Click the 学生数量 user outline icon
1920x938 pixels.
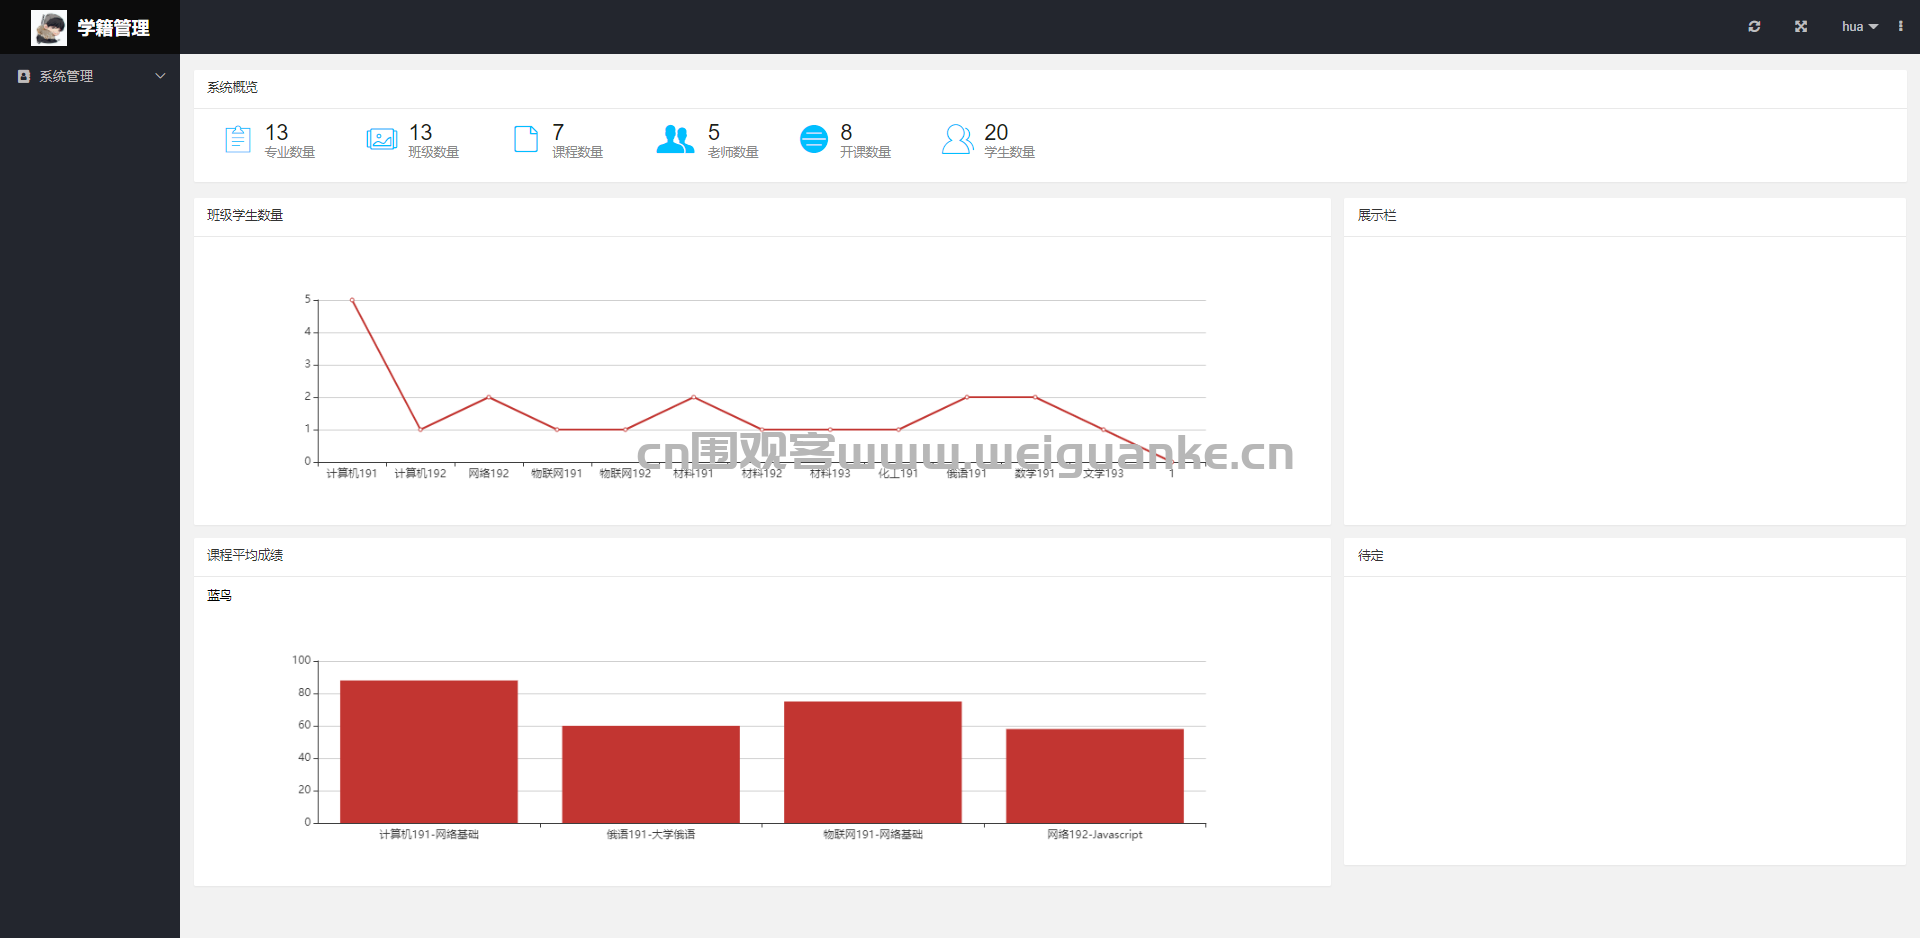(957, 139)
